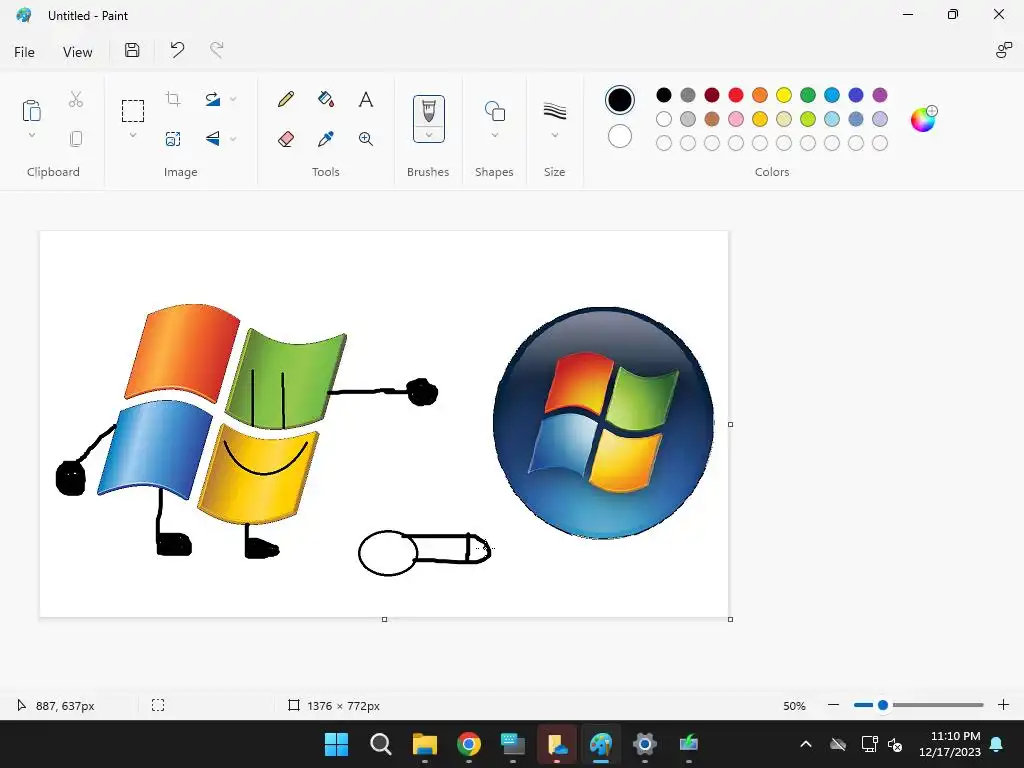Select the Pencil tool
The image size is (1024, 768).
coord(286,99)
